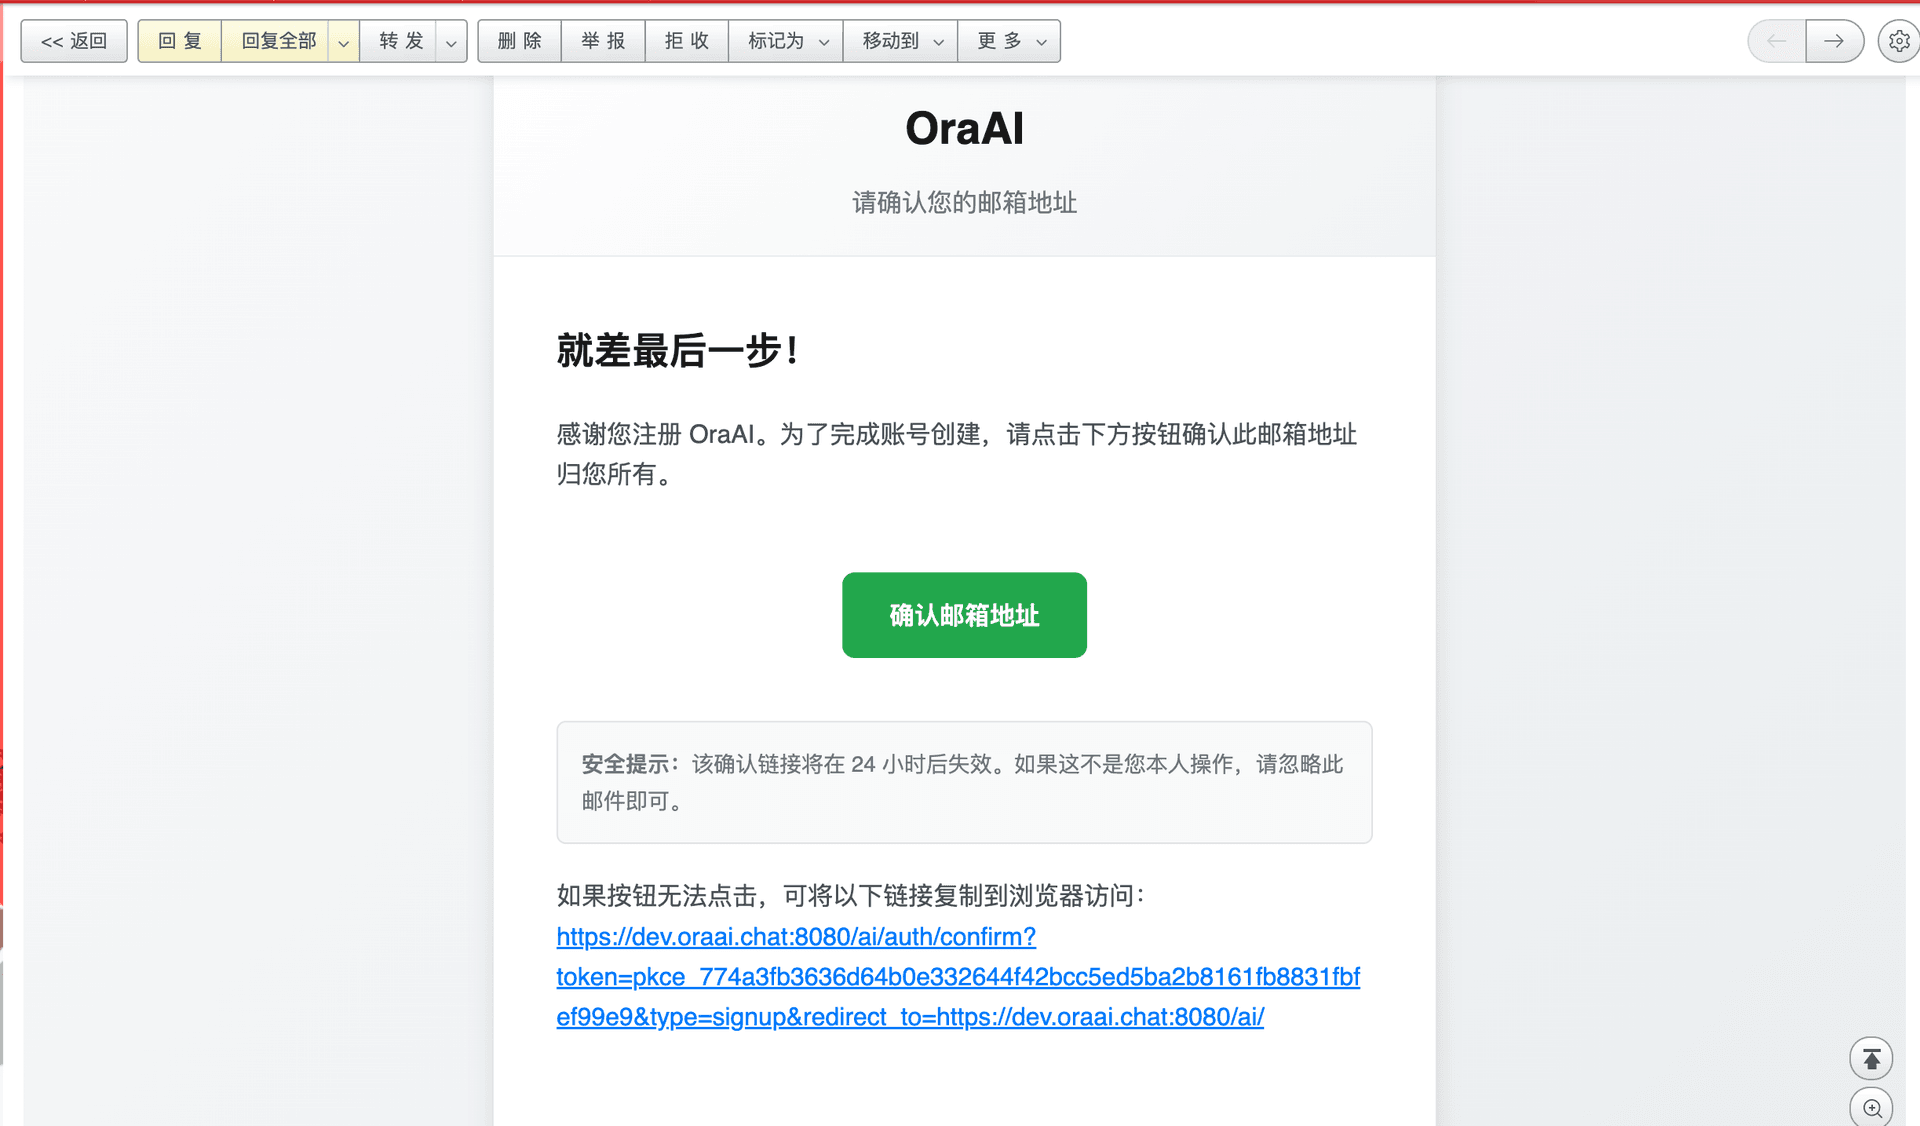This screenshot has height=1126, width=1920.
Task: Click the 拒收 toolbar button to block sender
Action: click(686, 41)
